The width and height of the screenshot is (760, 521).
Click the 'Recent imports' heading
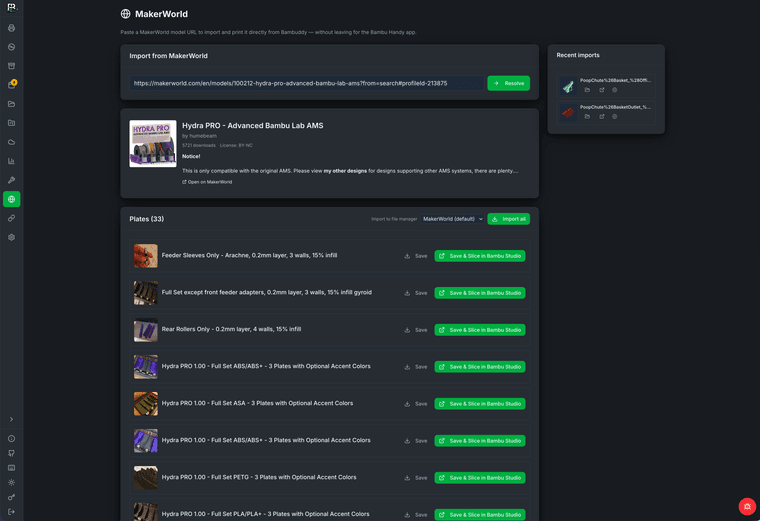coord(578,55)
